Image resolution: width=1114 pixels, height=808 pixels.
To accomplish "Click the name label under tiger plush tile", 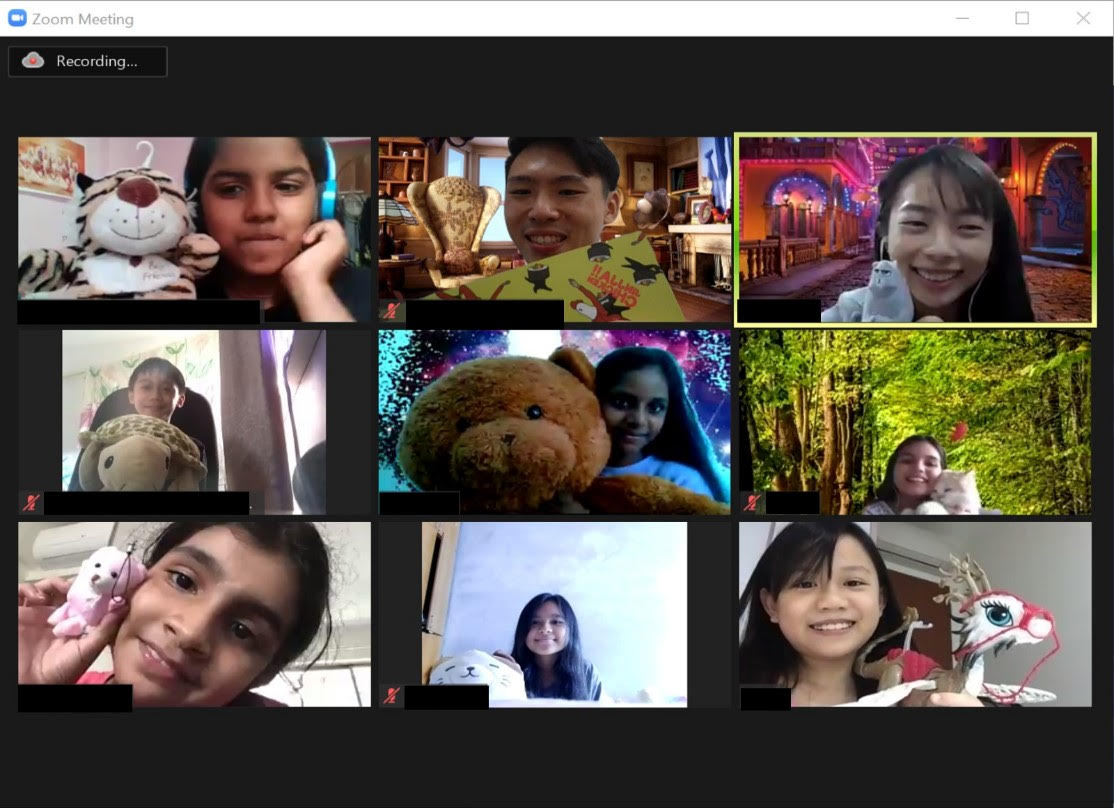I will pos(139,312).
